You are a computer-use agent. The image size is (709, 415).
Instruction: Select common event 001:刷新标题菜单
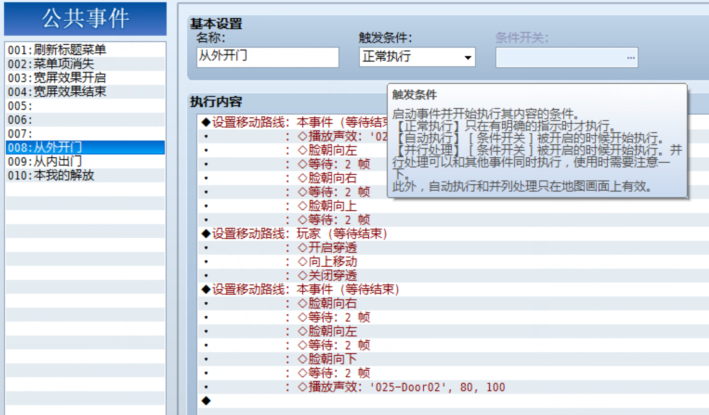(x=85, y=50)
